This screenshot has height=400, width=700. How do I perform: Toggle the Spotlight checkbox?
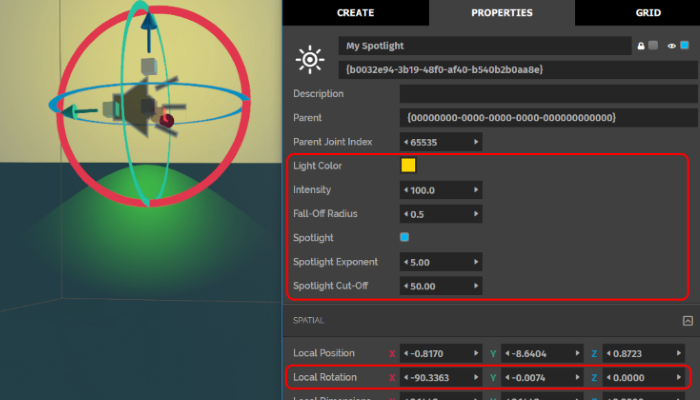tap(404, 237)
